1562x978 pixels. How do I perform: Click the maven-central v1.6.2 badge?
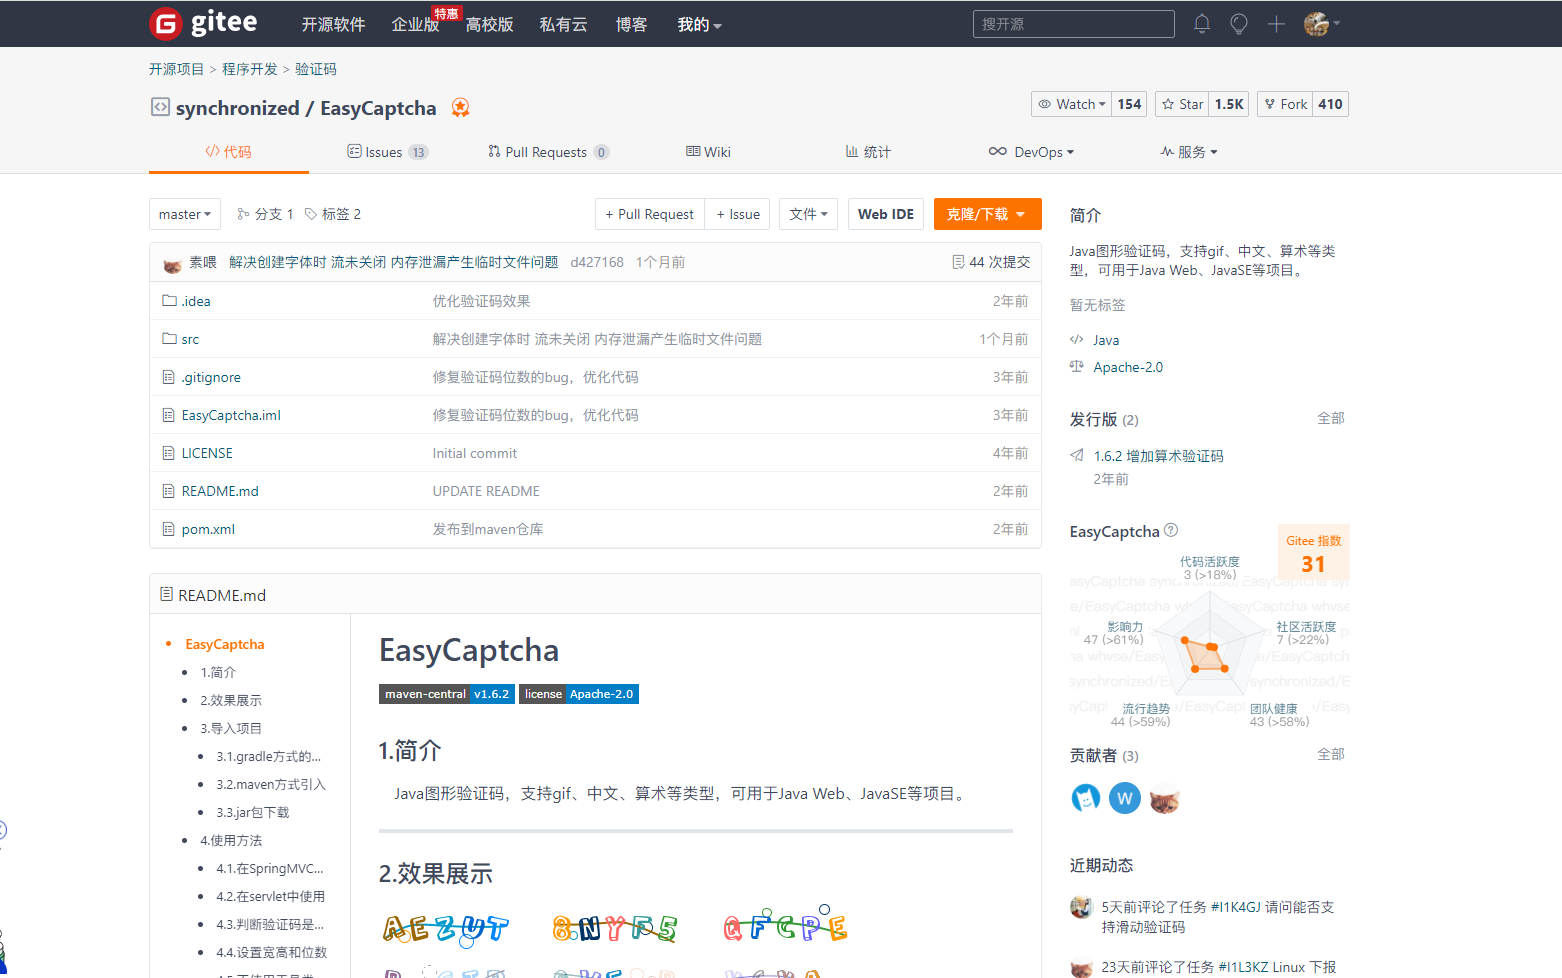coord(446,693)
